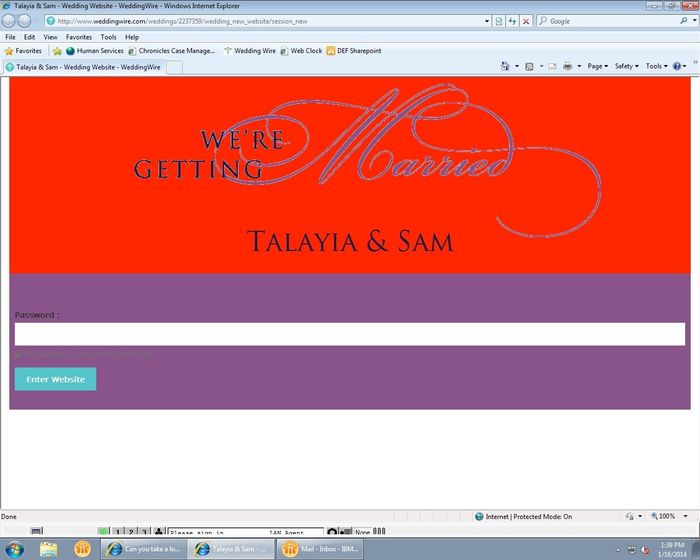Click the Internet Protected Mode globe icon
Image resolution: width=700 pixels, height=560 pixels.
(479, 517)
